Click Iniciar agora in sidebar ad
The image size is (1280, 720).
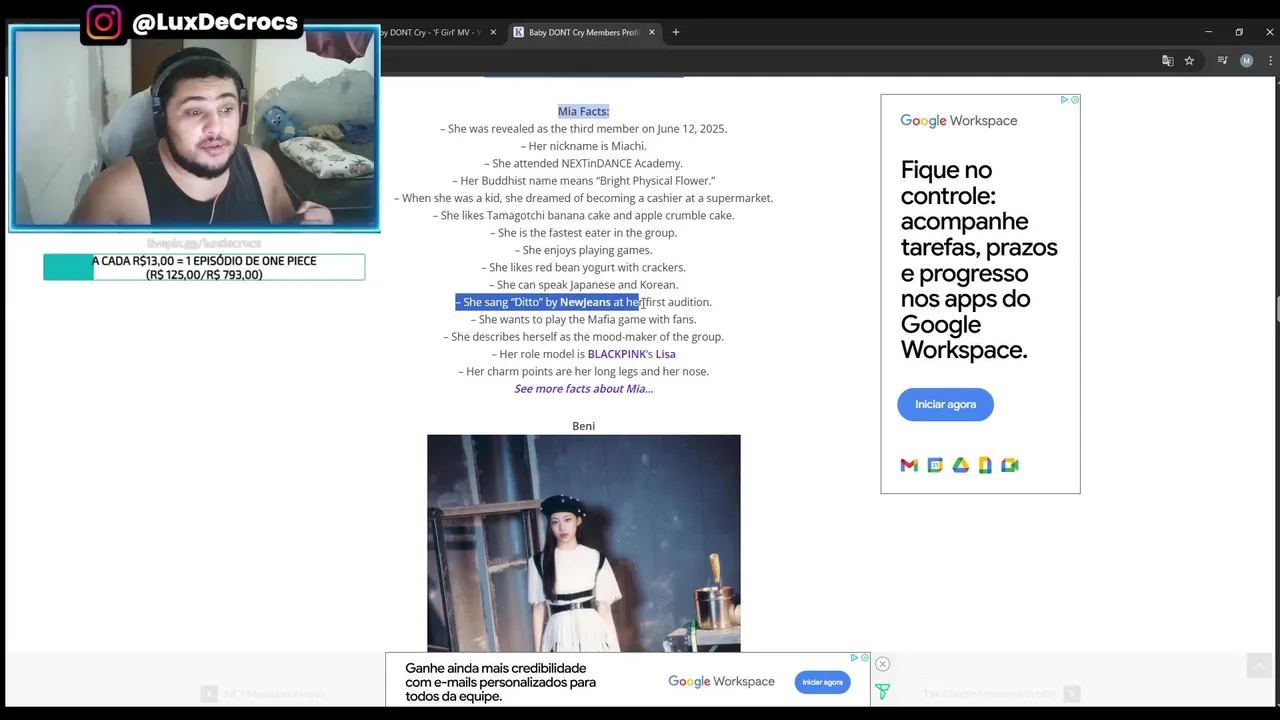[x=945, y=404]
